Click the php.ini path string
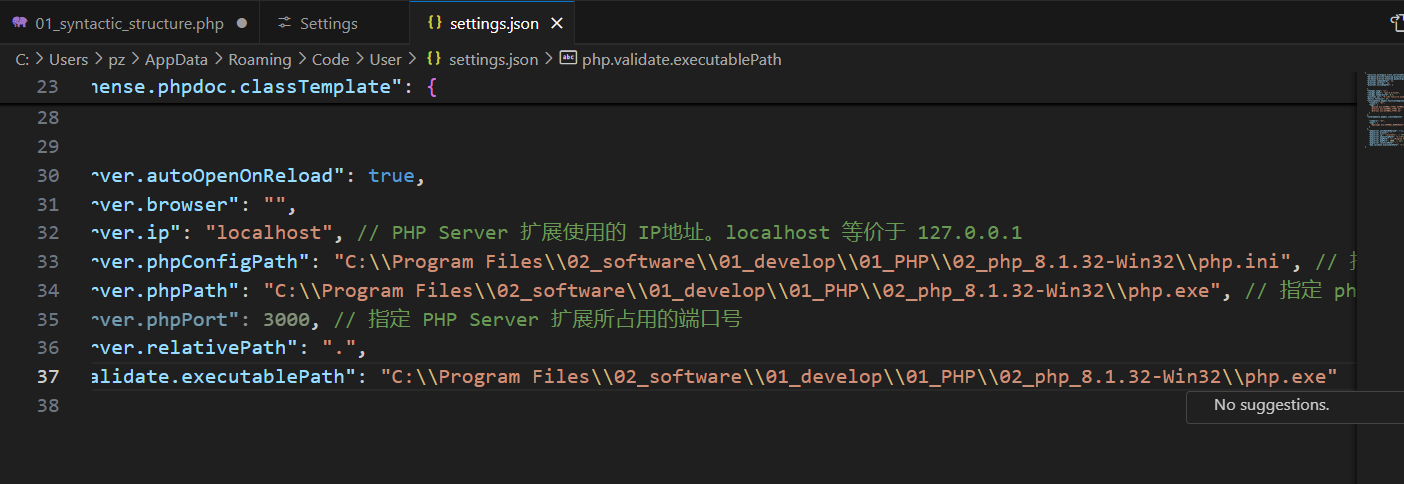This screenshot has width=1404, height=484. [x=815, y=262]
